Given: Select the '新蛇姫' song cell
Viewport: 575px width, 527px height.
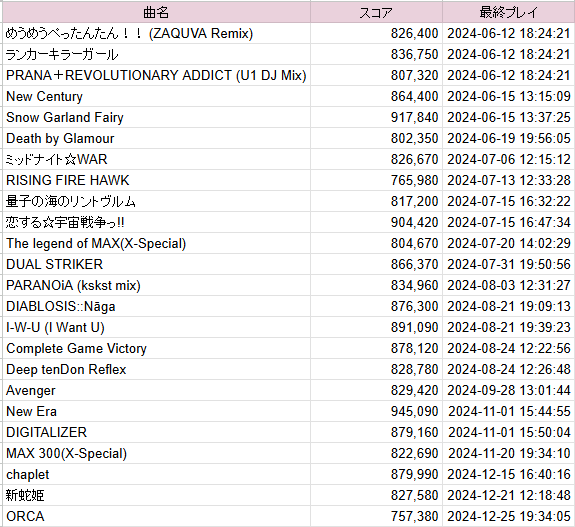Looking at the screenshot, I should coord(156,495).
